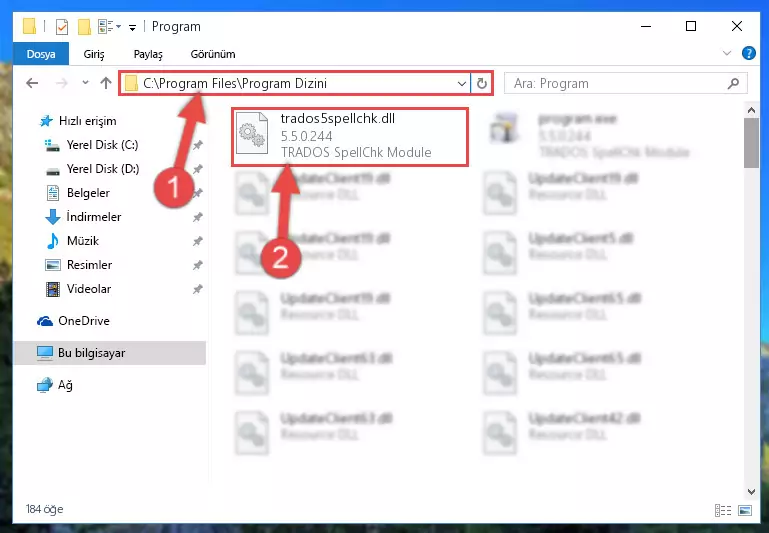Click the address bar path field
Image resolution: width=769 pixels, height=533 pixels.
click(x=294, y=83)
